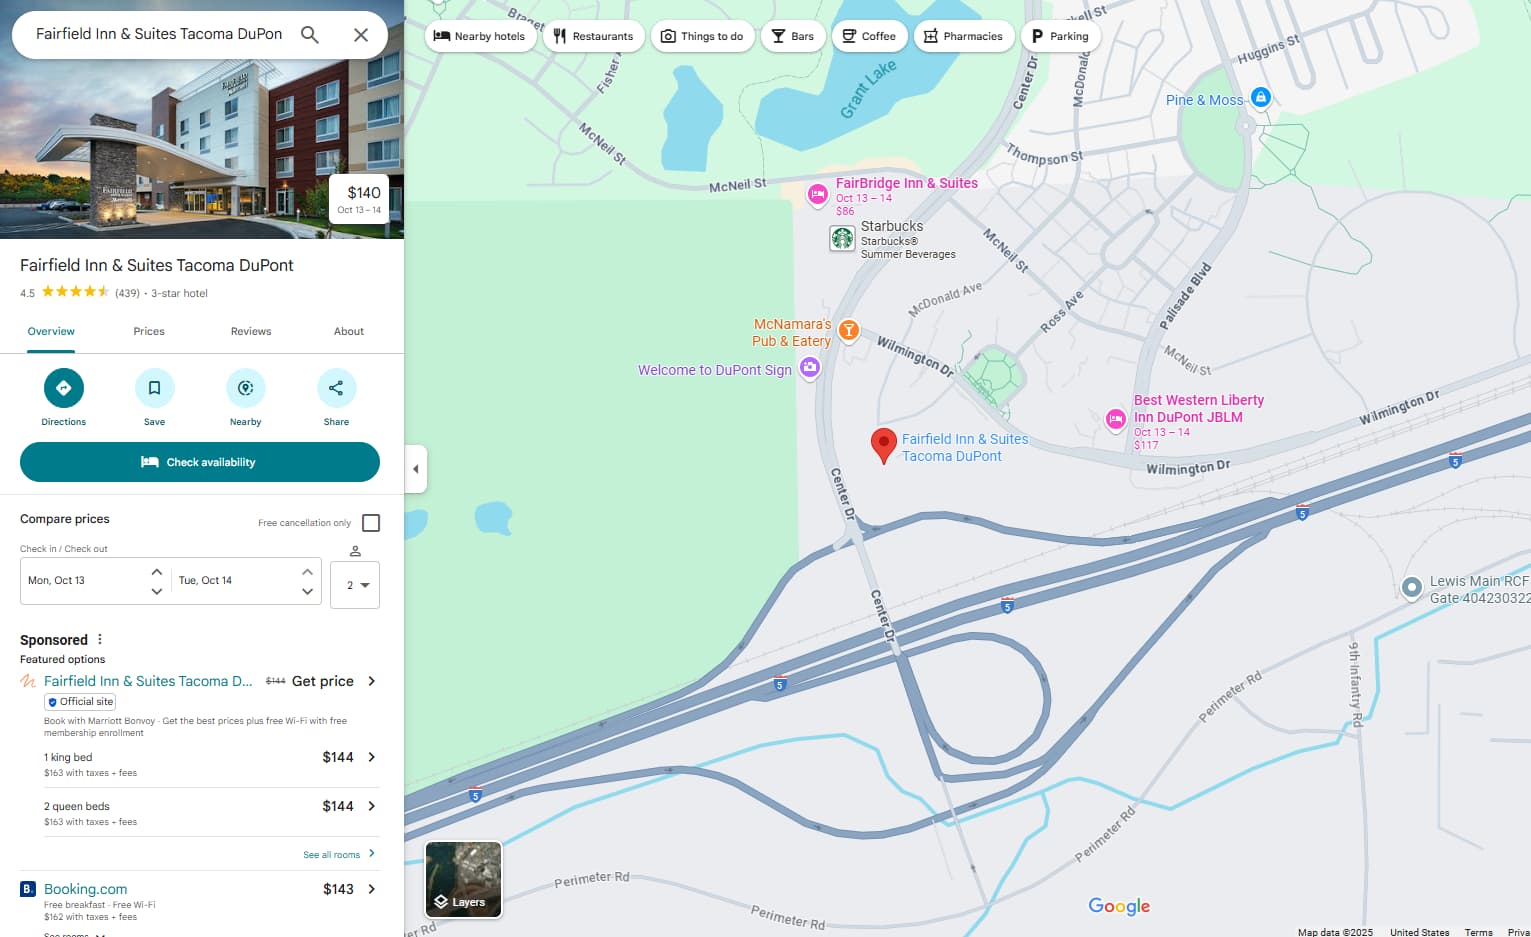Viewport: 1531px width, 937px height.
Task: Enable Free cancellation only checkbox
Action: tap(371, 523)
